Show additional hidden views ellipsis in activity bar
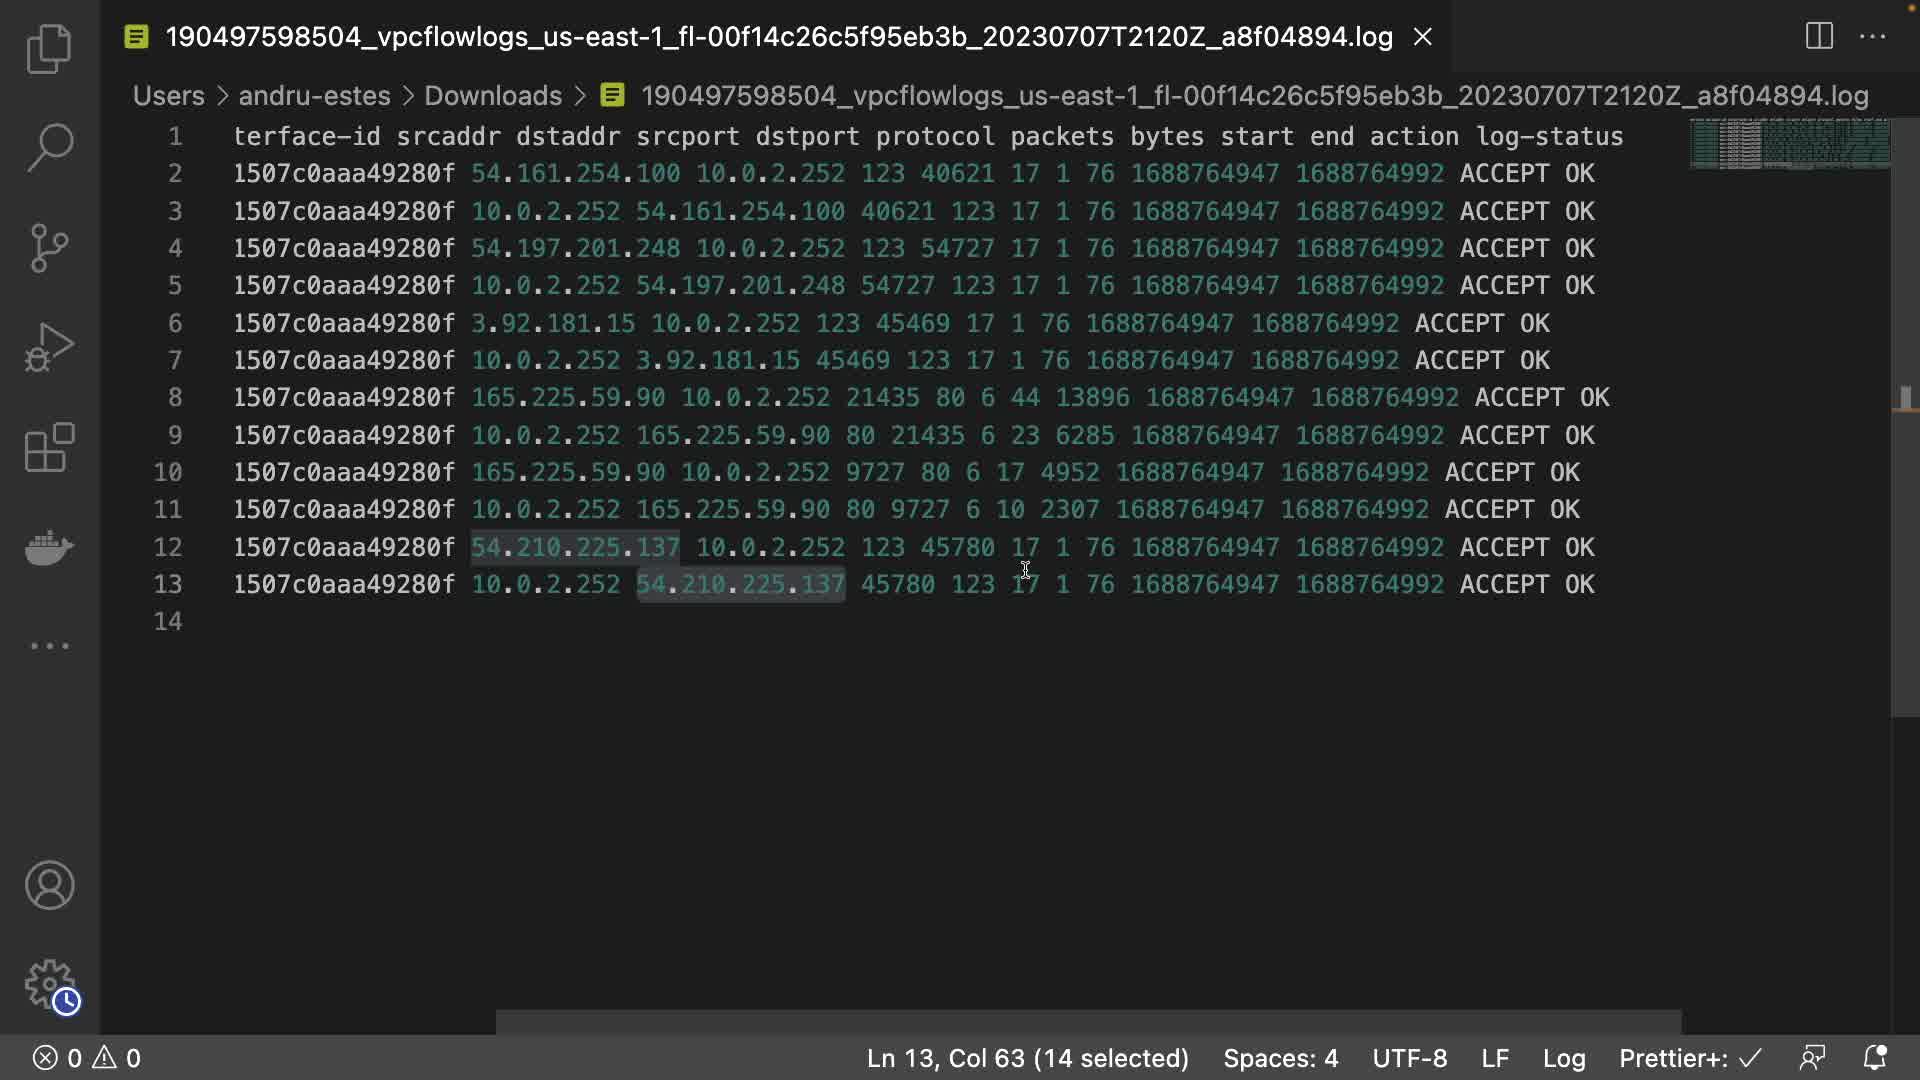 (49, 646)
